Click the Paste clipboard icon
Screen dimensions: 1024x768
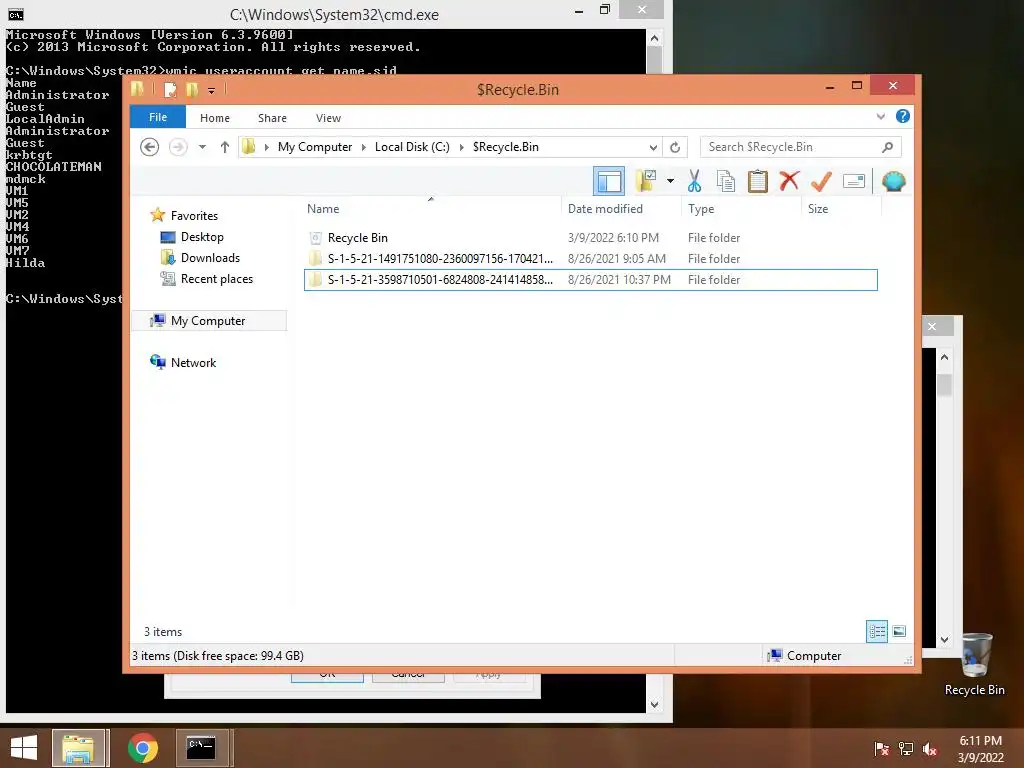click(x=758, y=181)
